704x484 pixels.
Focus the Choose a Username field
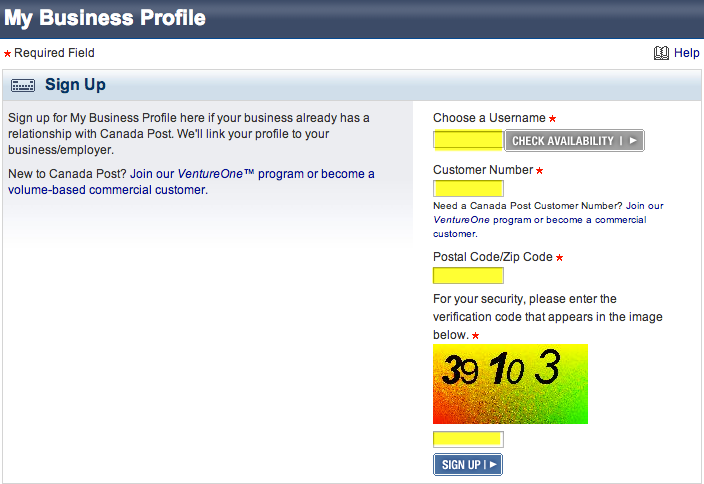click(468, 140)
